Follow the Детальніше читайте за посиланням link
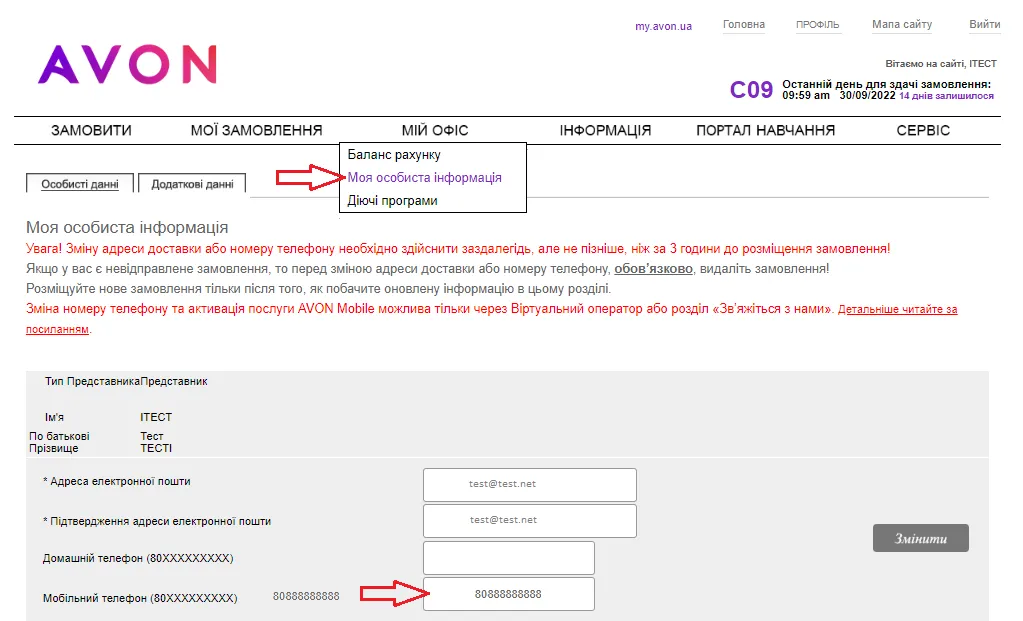Viewport: 1023px width, 621px height. pyautogui.click(x=897, y=309)
